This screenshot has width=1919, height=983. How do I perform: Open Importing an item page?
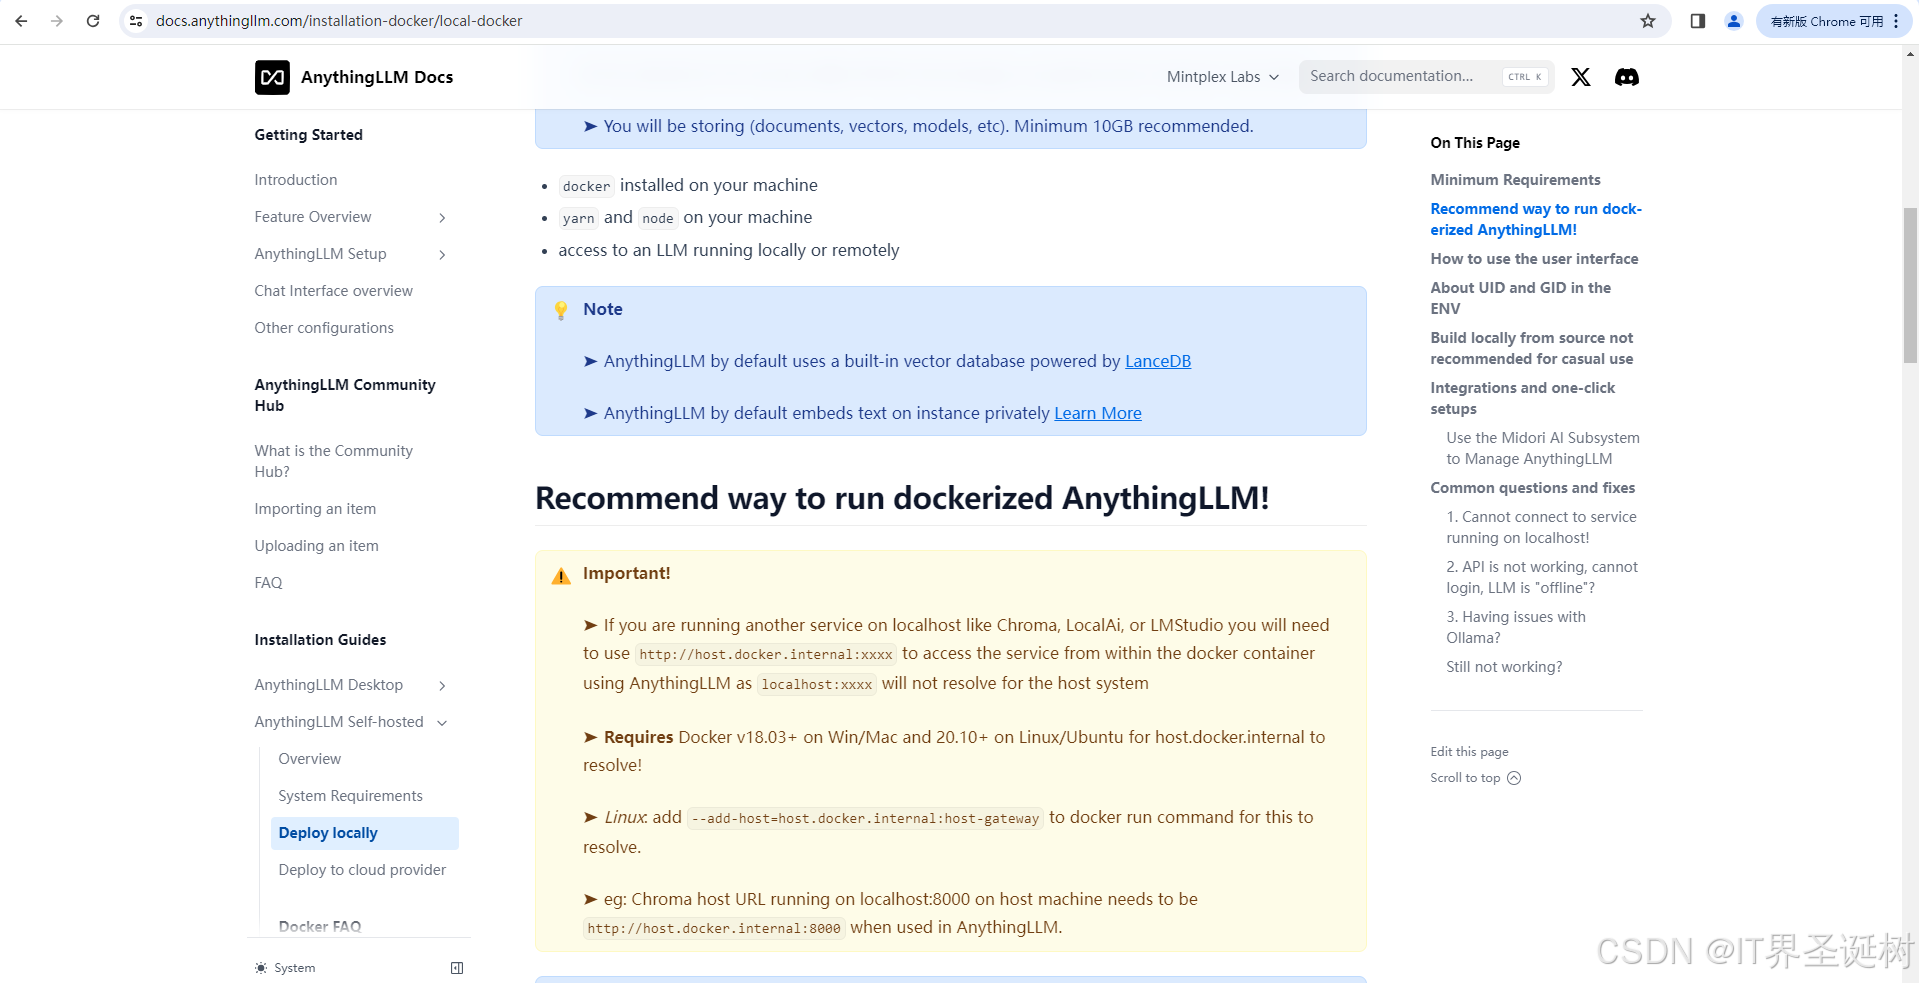tap(315, 509)
